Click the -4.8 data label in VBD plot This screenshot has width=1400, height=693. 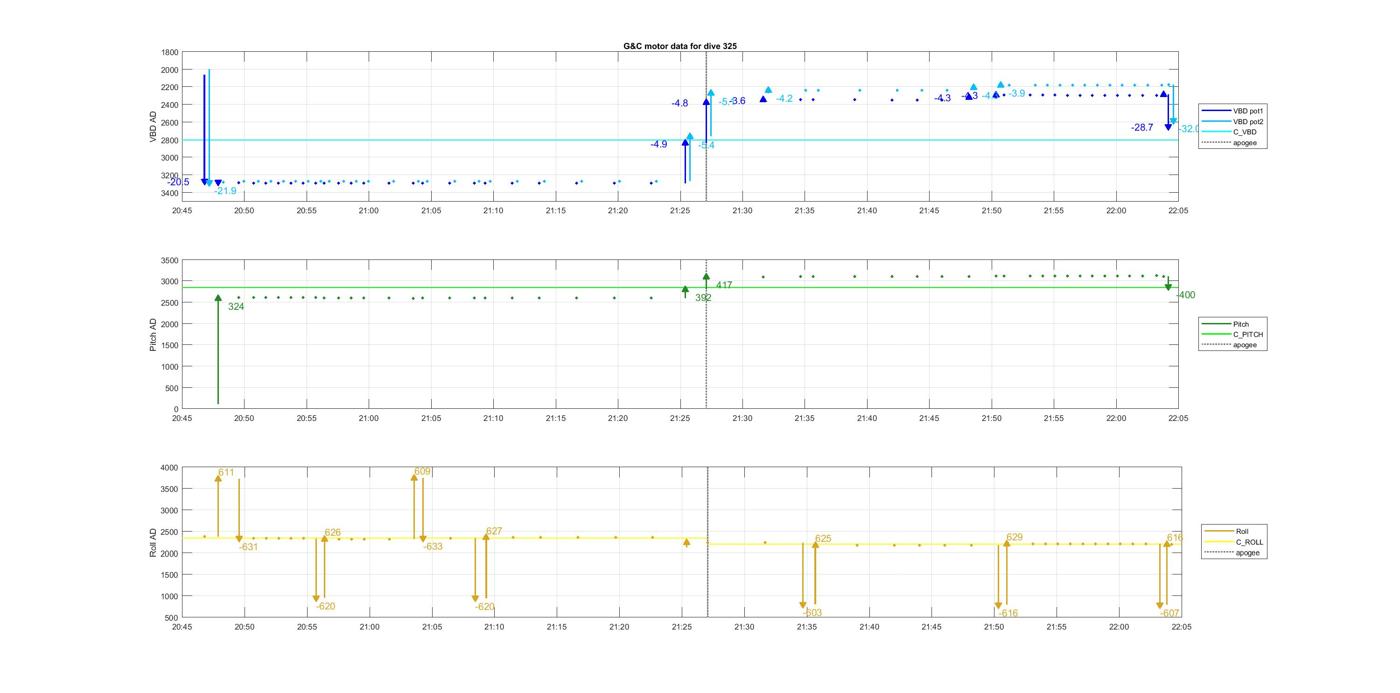point(680,103)
